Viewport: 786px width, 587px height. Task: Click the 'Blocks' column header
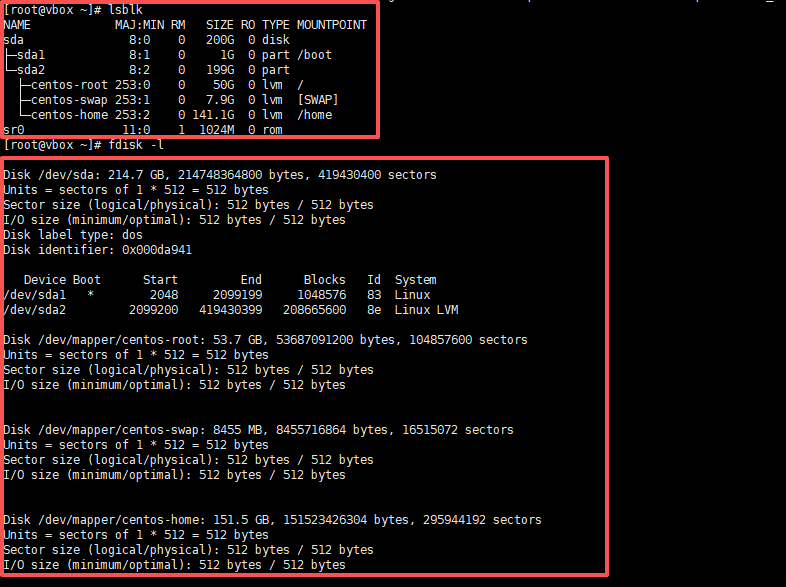325,280
